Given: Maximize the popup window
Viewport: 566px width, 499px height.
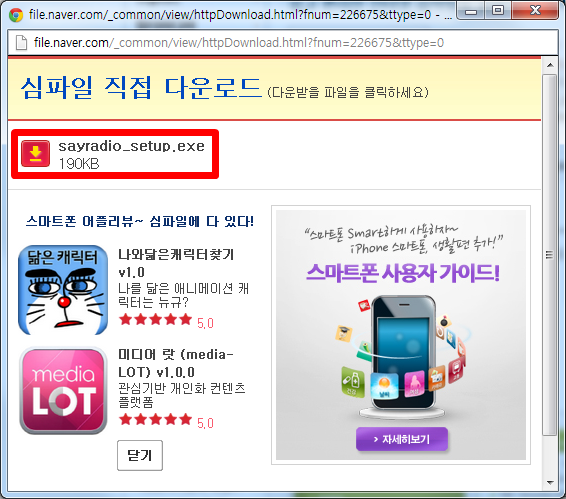Looking at the screenshot, I should (x=498, y=11).
